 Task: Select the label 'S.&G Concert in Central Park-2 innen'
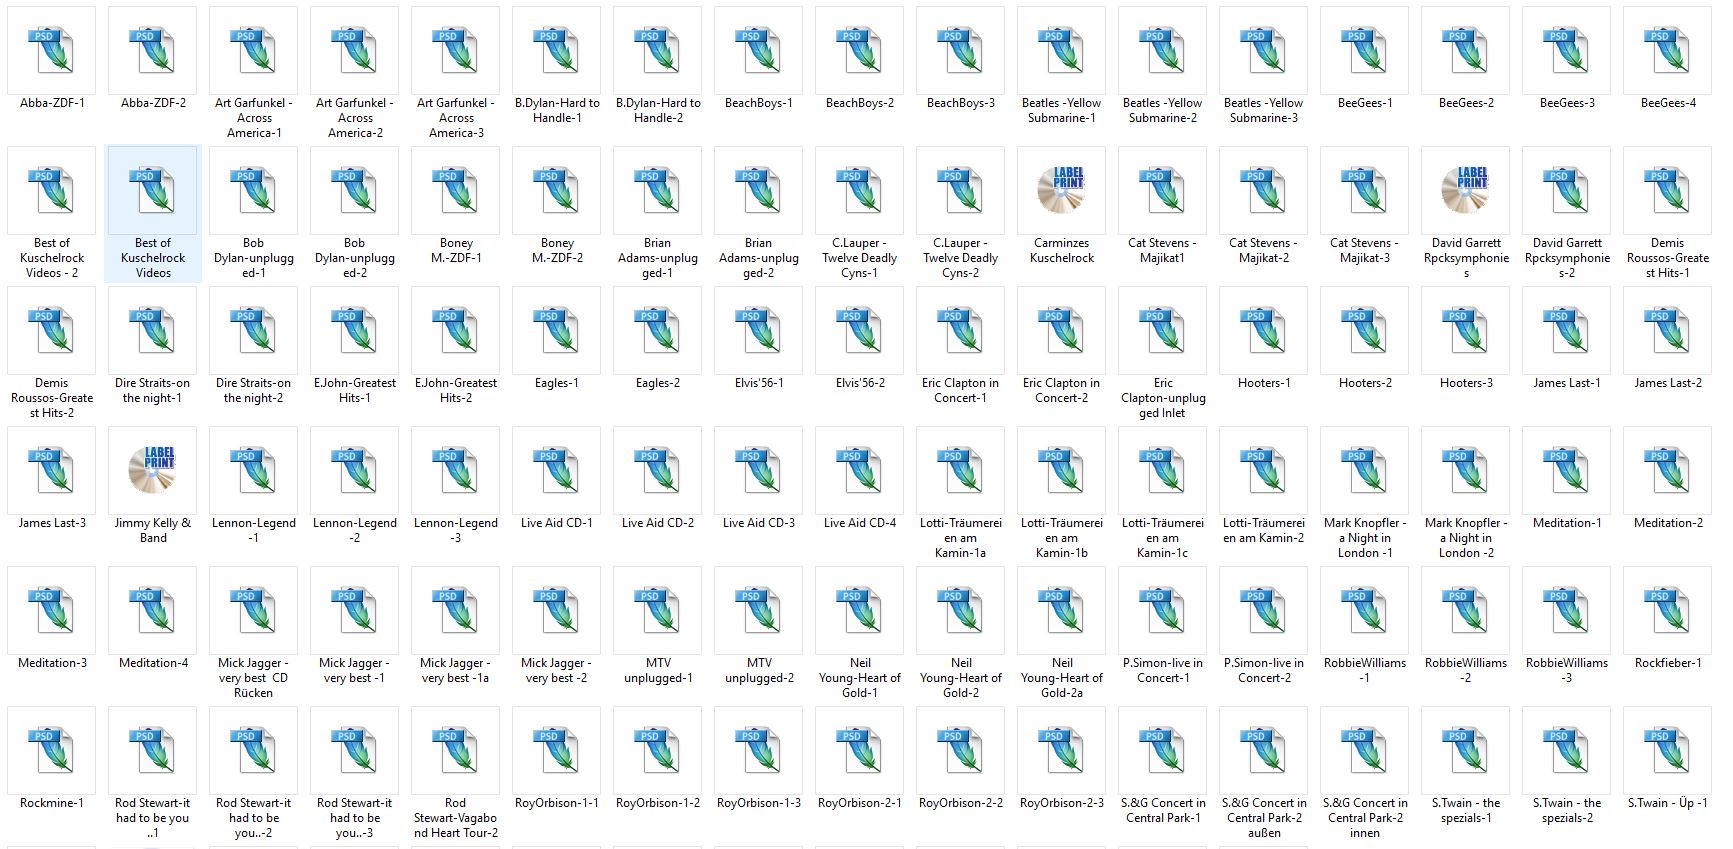(x=1365, y=818)
